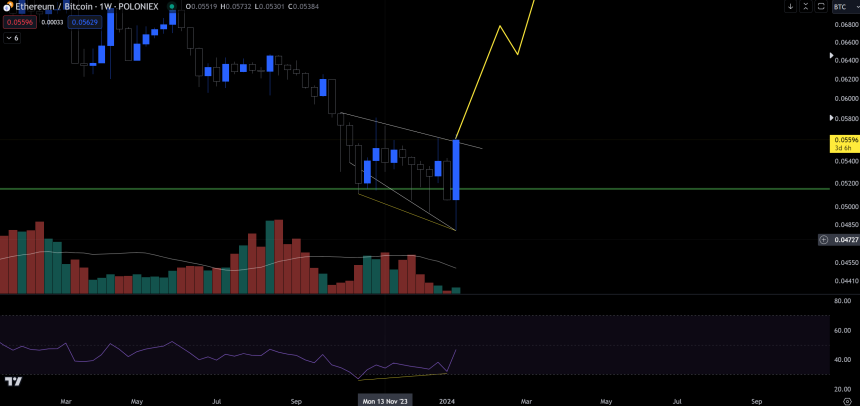The image size is (860, 406).
Task: Click the red 0.05596 sell price button
Action: 19,22
